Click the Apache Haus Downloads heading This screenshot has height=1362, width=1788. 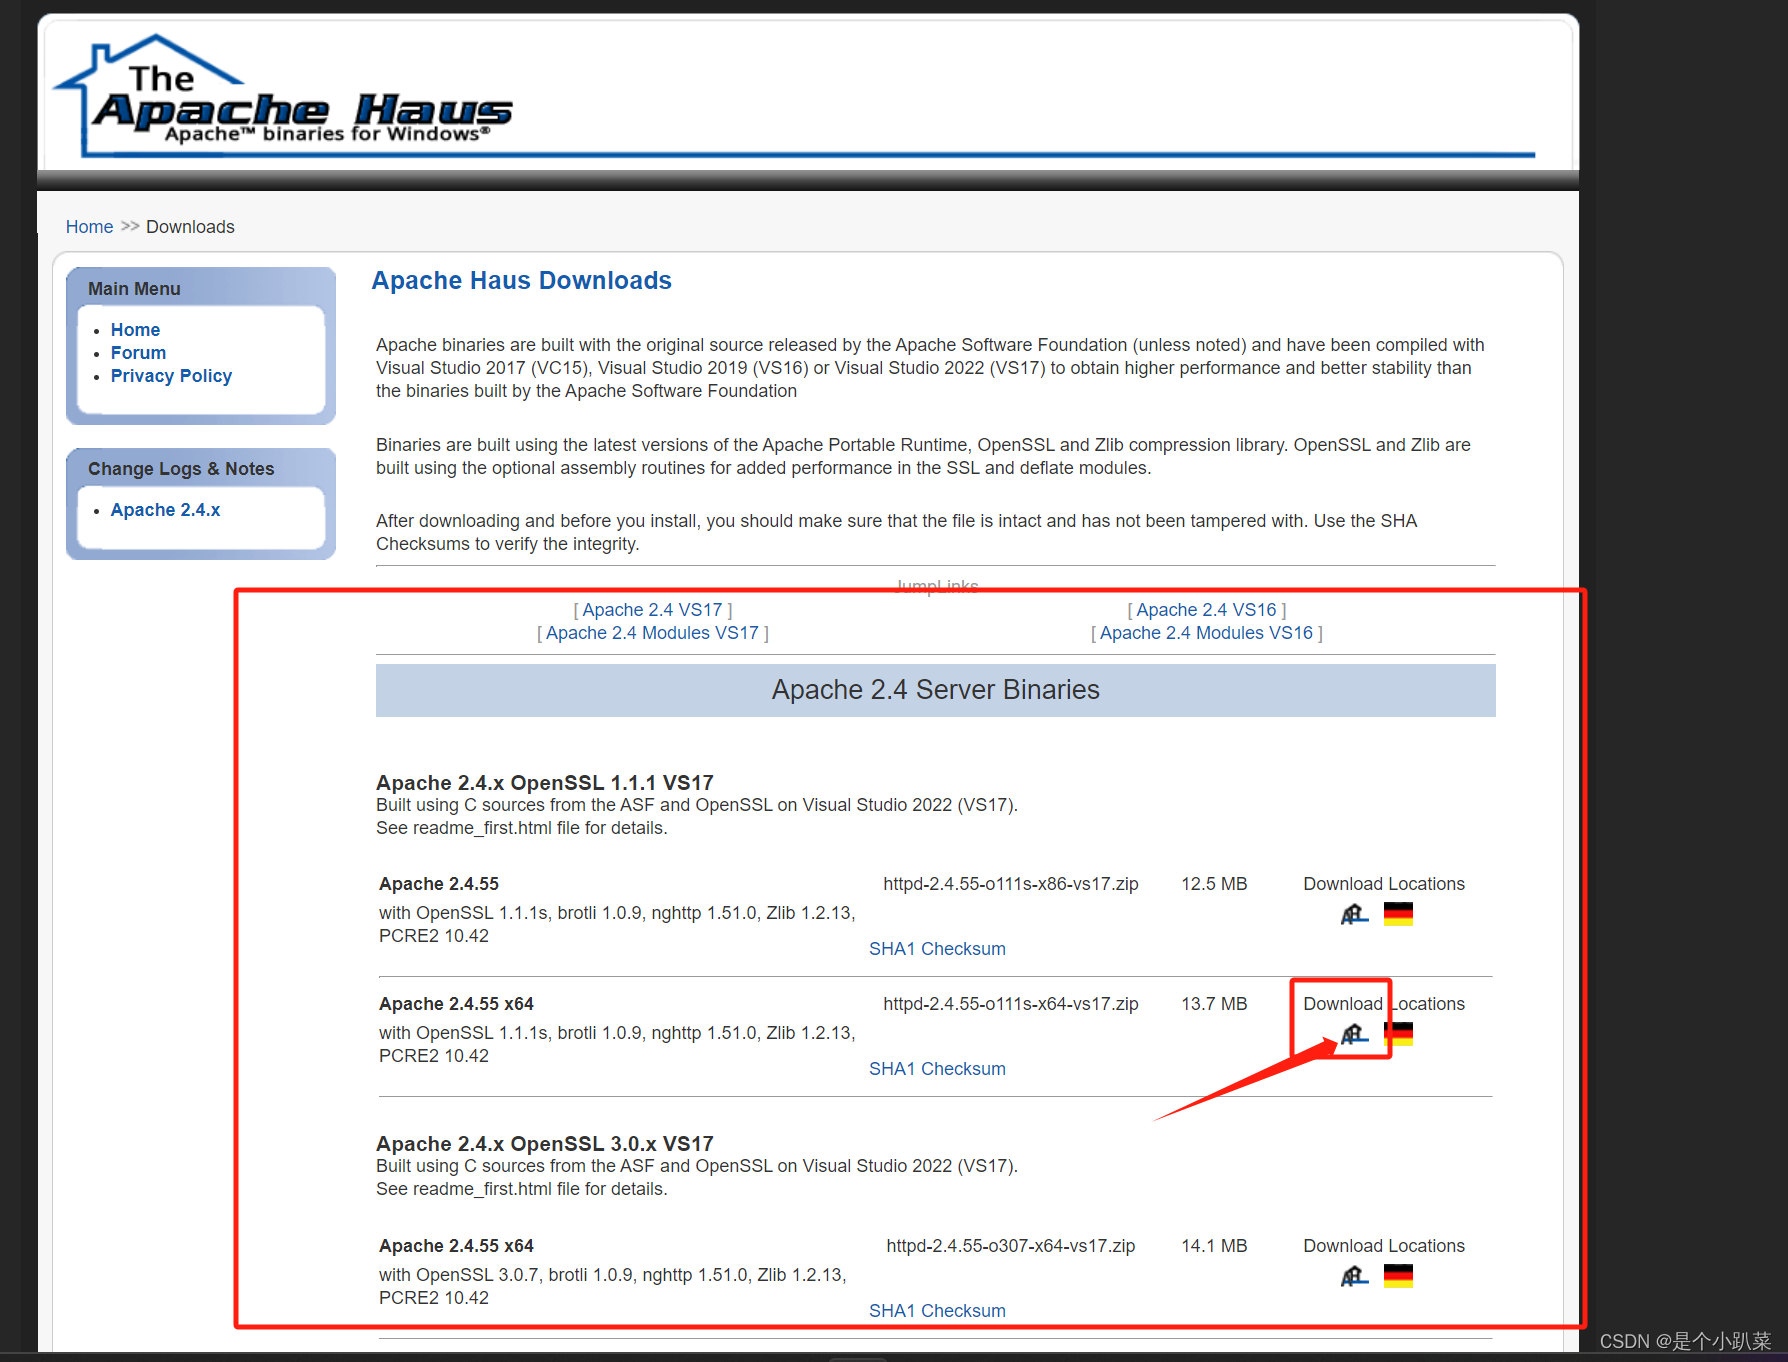click(521, 281)
